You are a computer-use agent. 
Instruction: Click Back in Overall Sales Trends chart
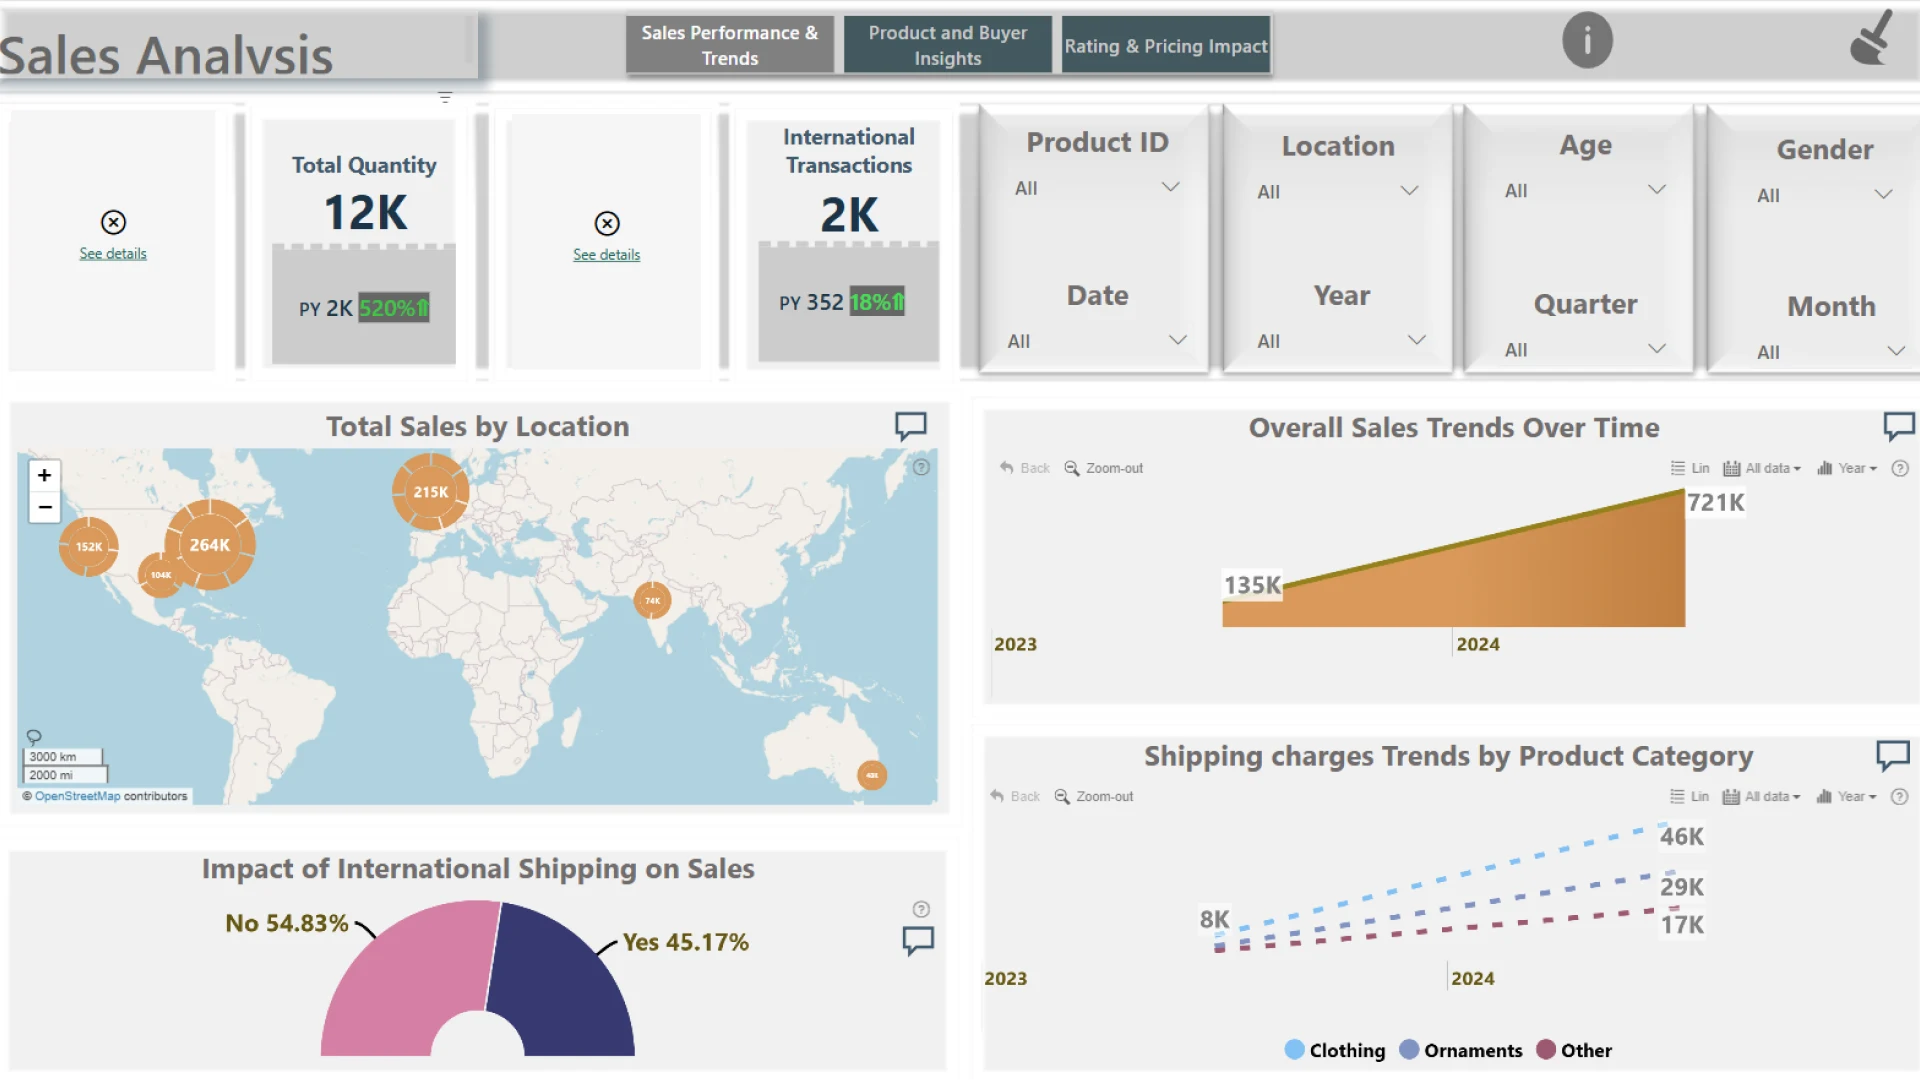[x=1025, y=468]
